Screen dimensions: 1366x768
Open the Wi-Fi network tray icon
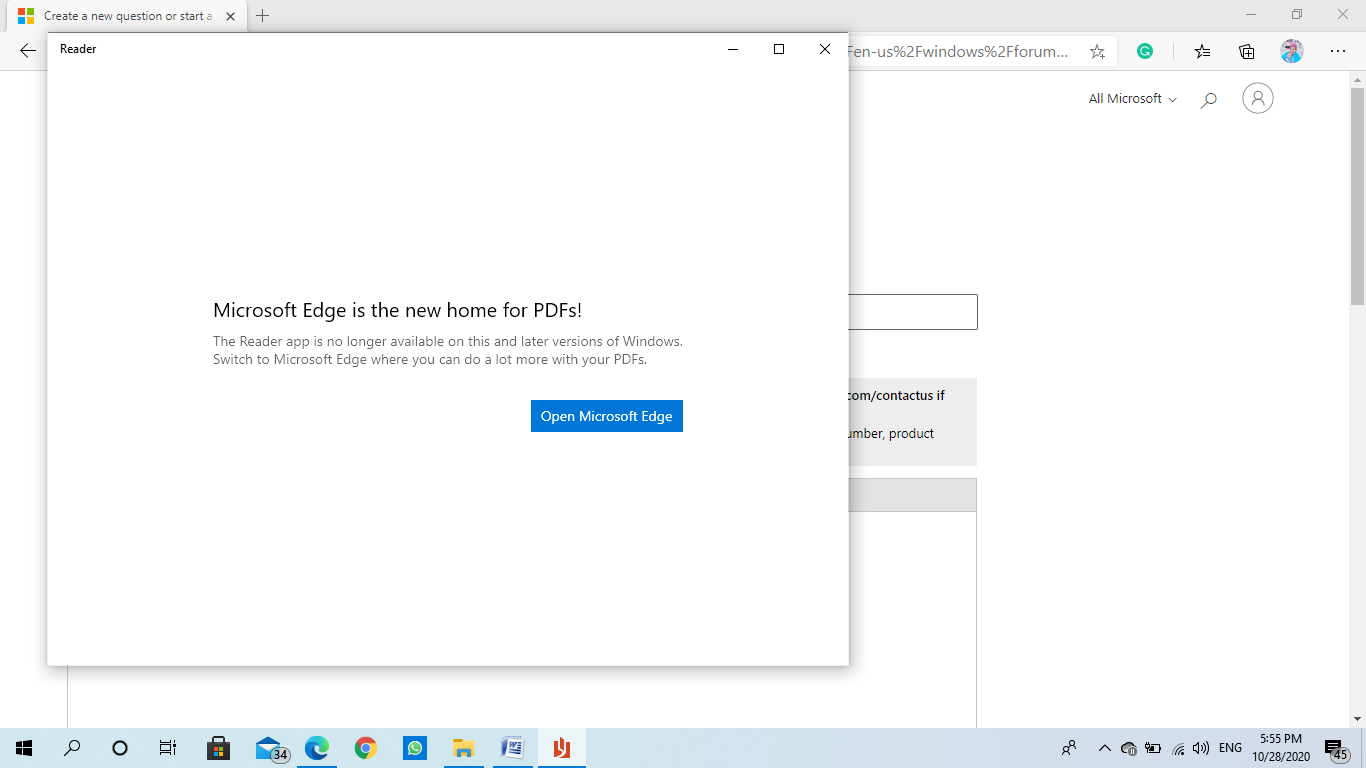coord(1178,748)
